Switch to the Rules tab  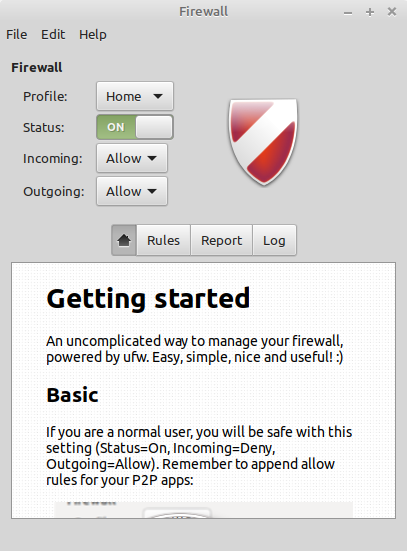click(x=163, y=240)
